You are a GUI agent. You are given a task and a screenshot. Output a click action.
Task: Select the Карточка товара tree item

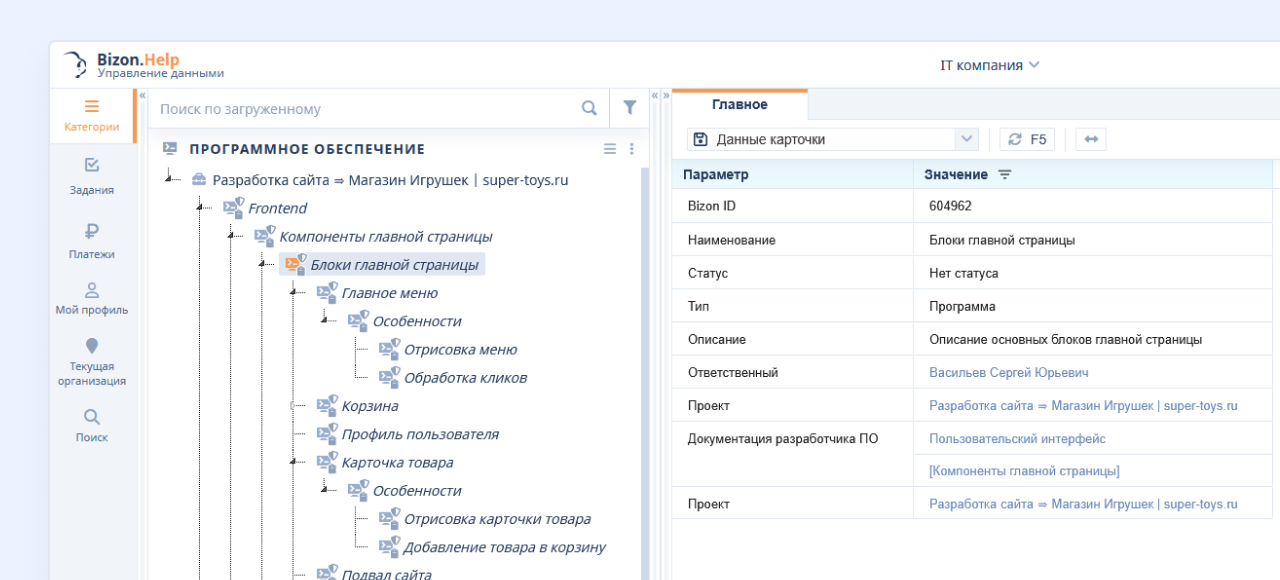397,462
